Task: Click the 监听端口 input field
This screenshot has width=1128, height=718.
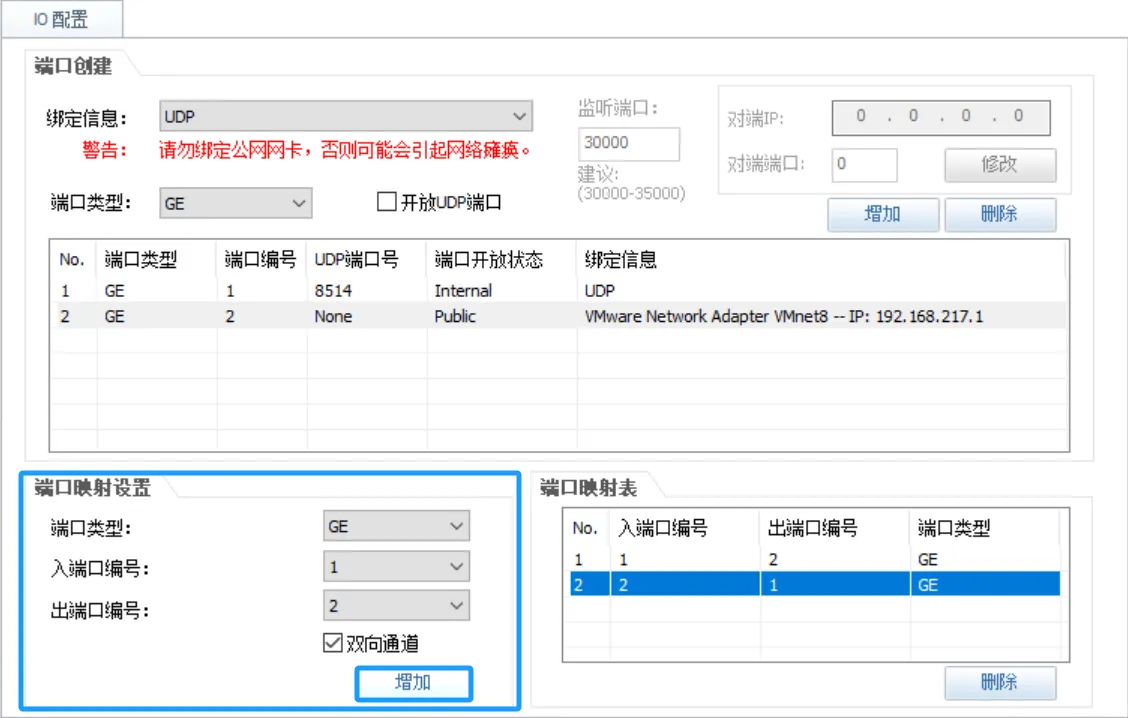Action: [x=628, y=143]
